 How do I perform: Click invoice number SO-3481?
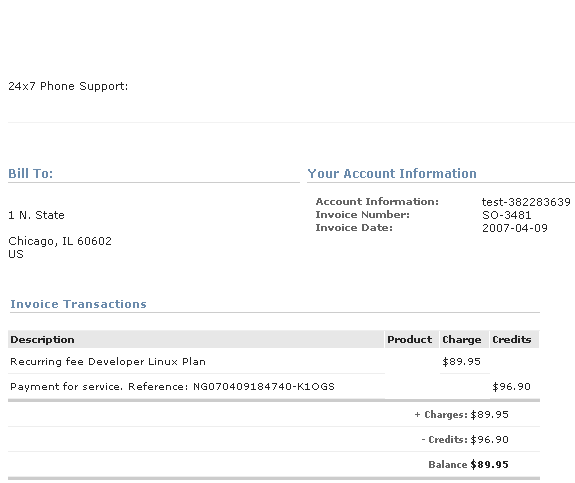(506, 215)
